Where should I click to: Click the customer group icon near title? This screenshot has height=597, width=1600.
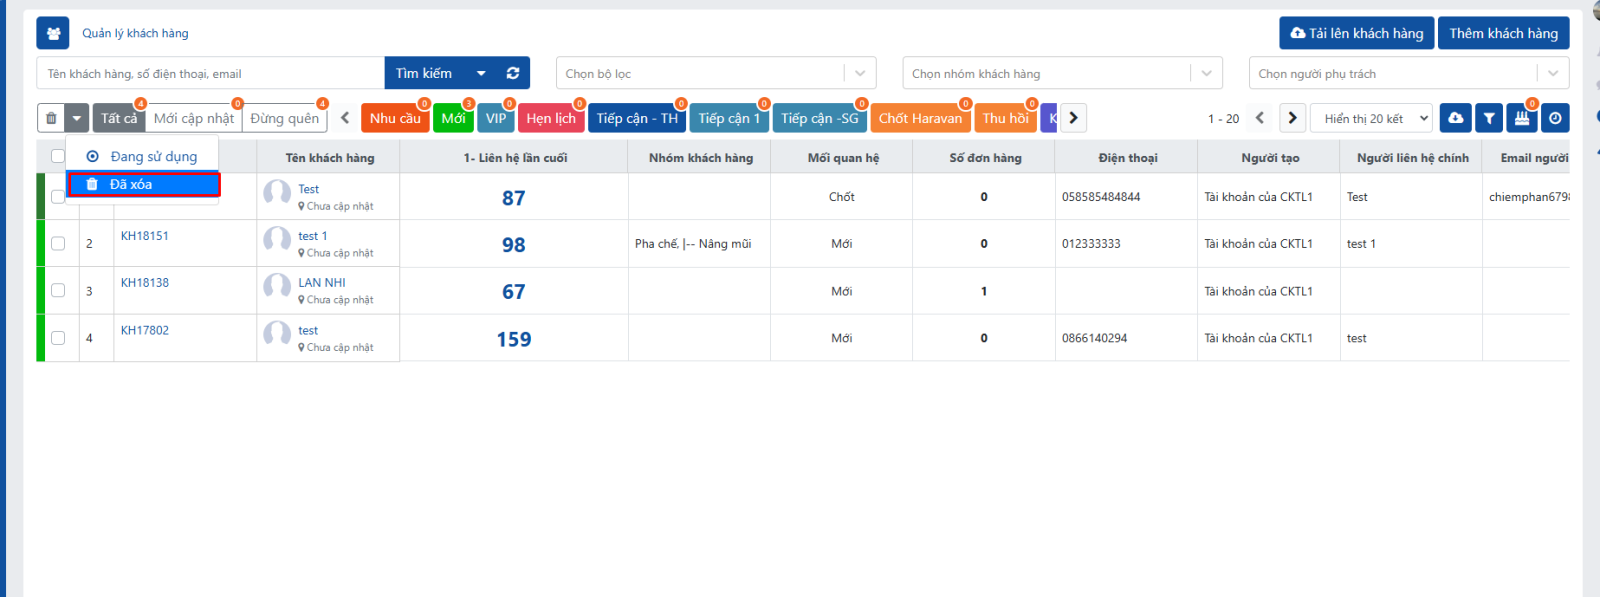(x=53, y=33)
